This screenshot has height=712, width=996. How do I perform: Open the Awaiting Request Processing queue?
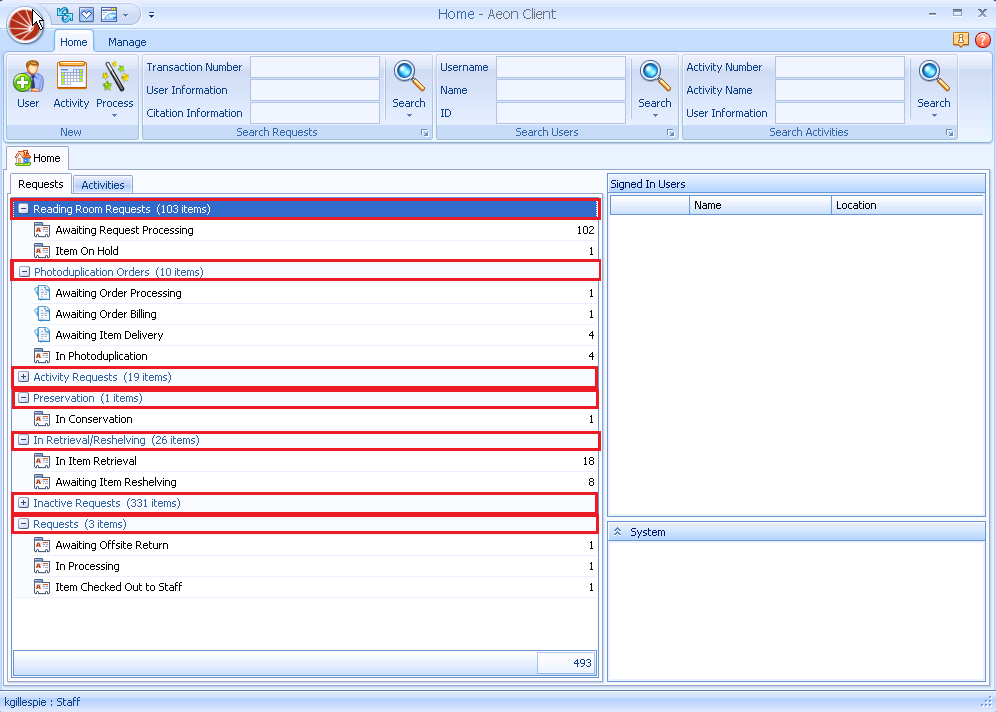[x=124, y=230]
